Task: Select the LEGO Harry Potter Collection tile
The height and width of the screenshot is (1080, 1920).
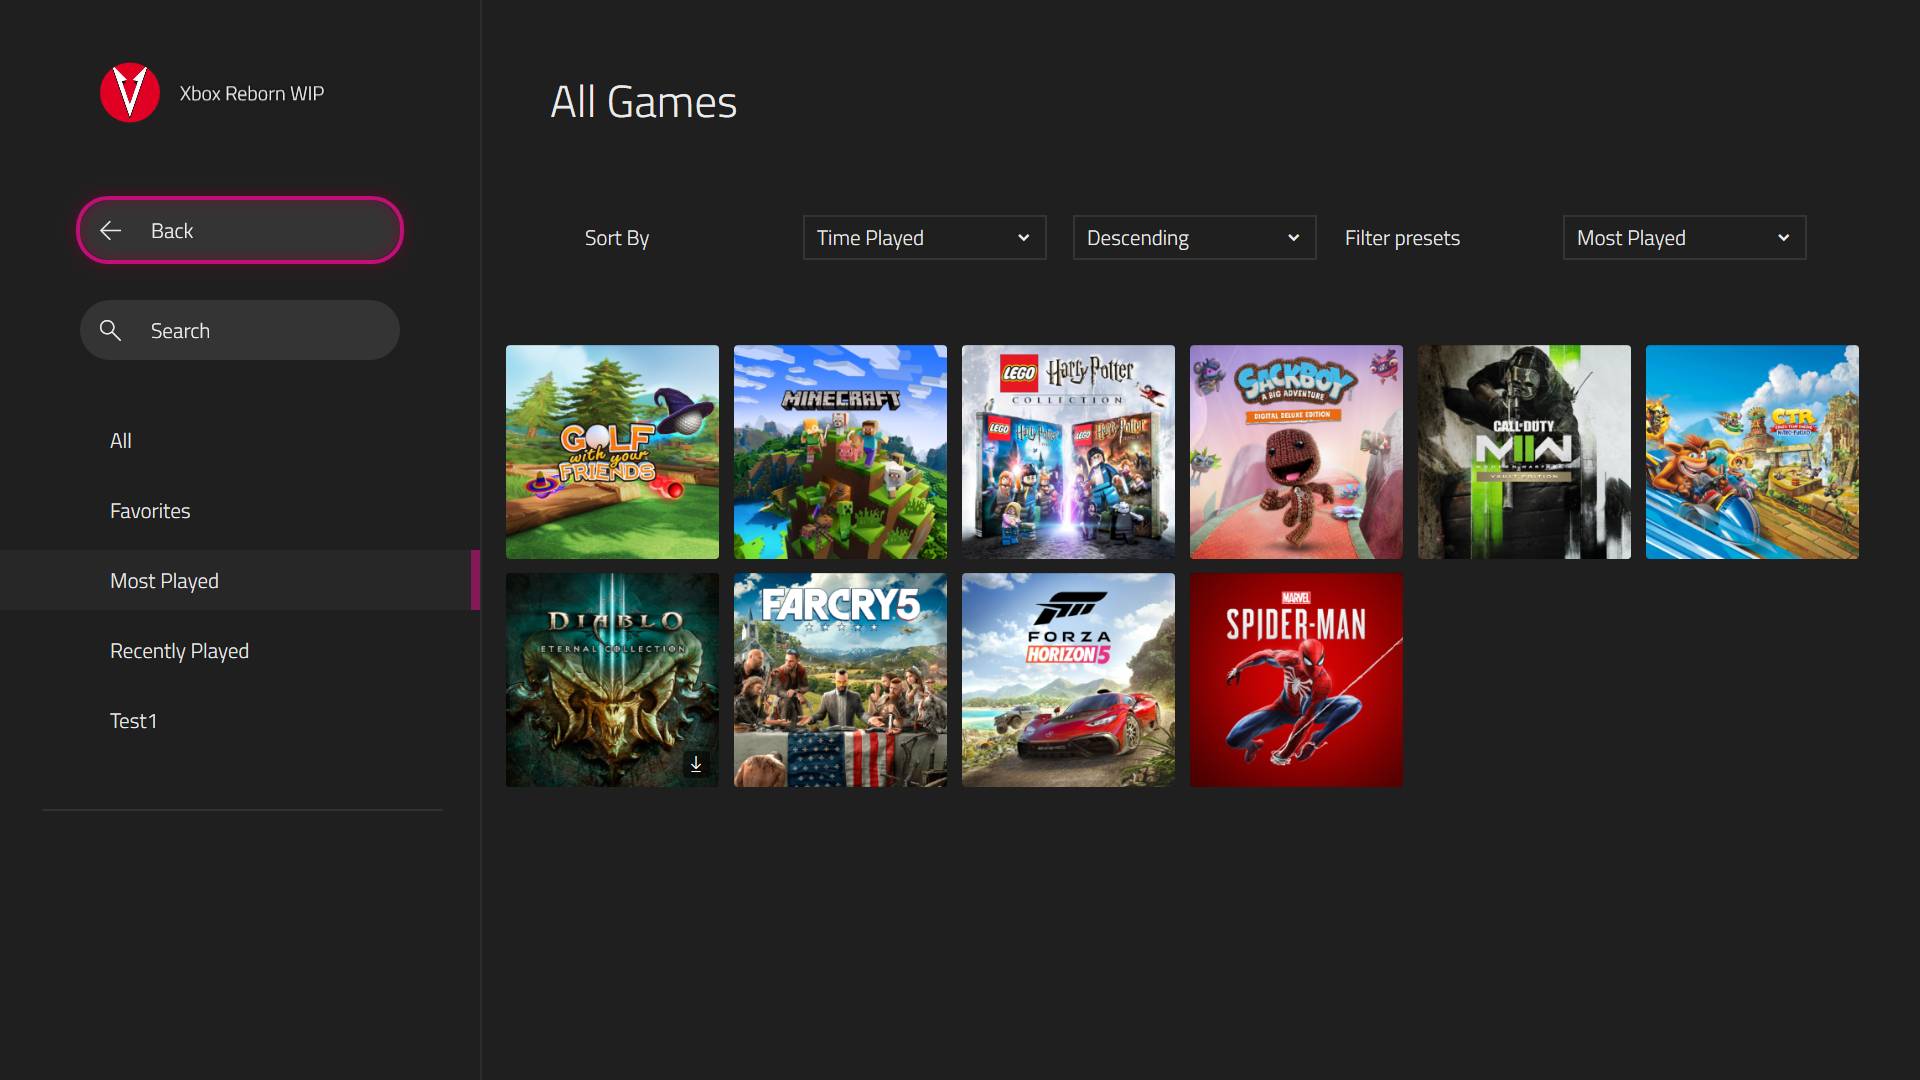Action: pos(1068,452)
